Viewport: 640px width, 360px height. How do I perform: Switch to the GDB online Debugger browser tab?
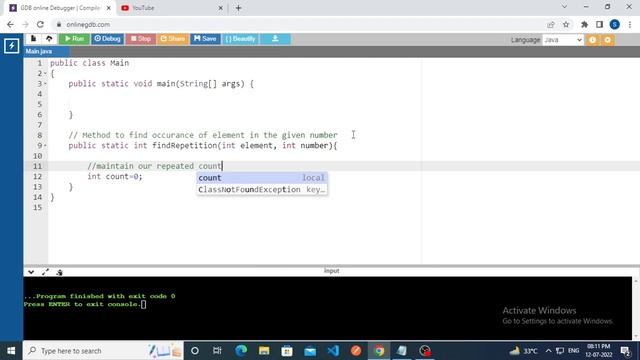point(59,8)
